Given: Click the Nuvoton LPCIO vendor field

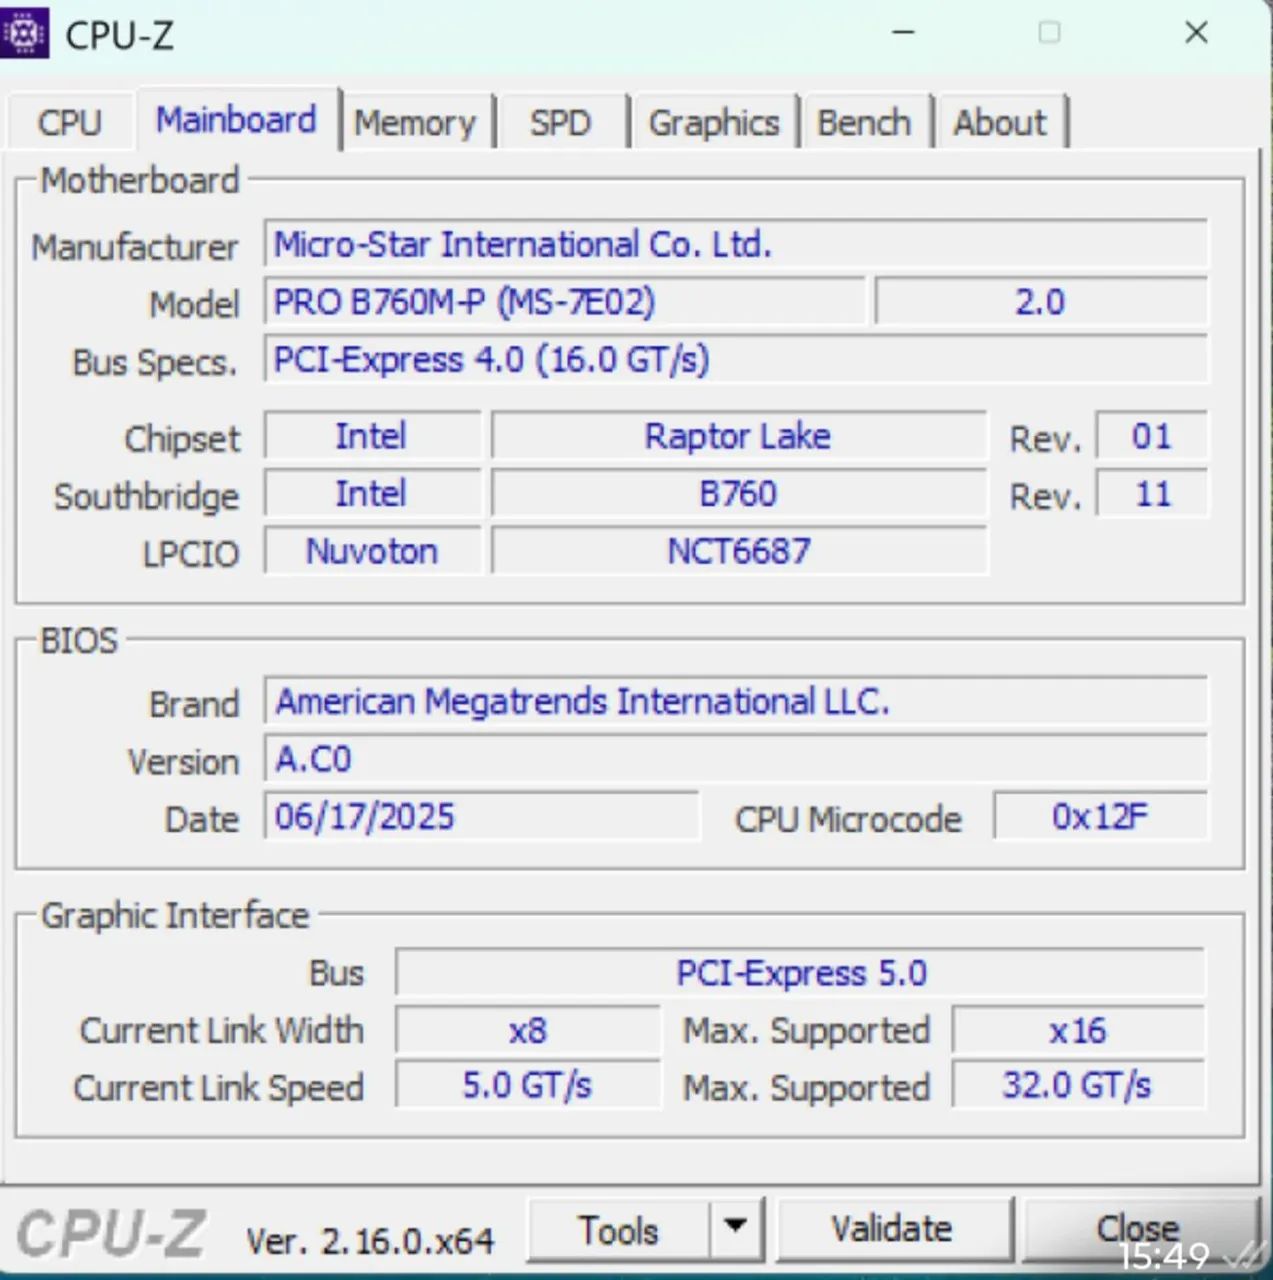Looking at the screenshot, I should coord(372,551).
